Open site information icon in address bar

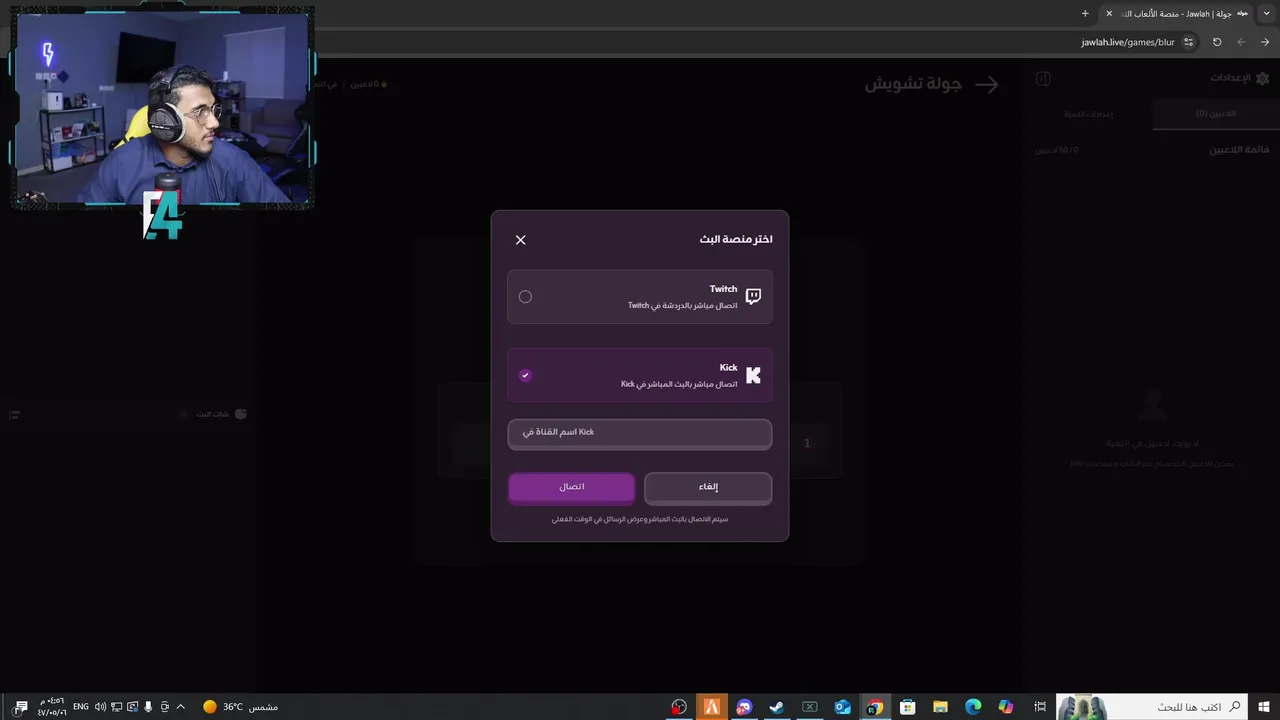click(1188, 42)
